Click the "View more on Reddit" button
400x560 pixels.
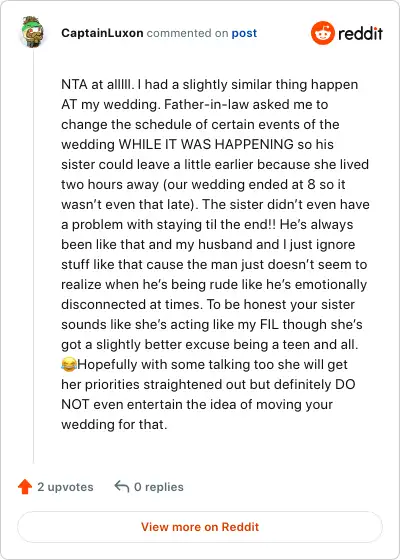click(200, 527)
